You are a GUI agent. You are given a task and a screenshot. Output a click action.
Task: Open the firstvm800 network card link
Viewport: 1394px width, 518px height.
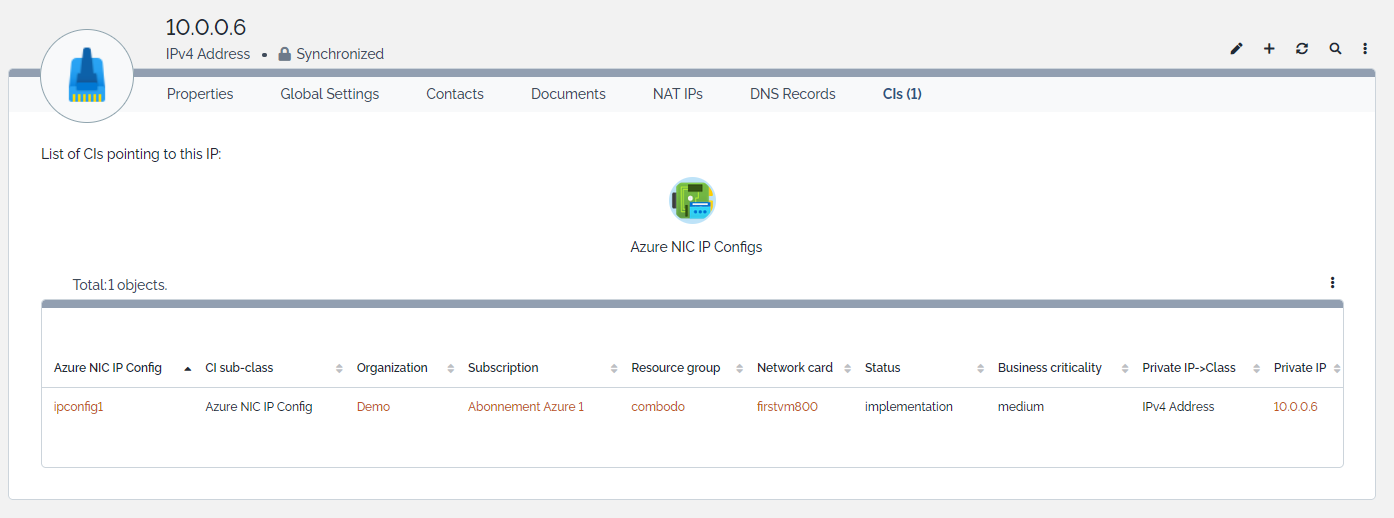787,407
